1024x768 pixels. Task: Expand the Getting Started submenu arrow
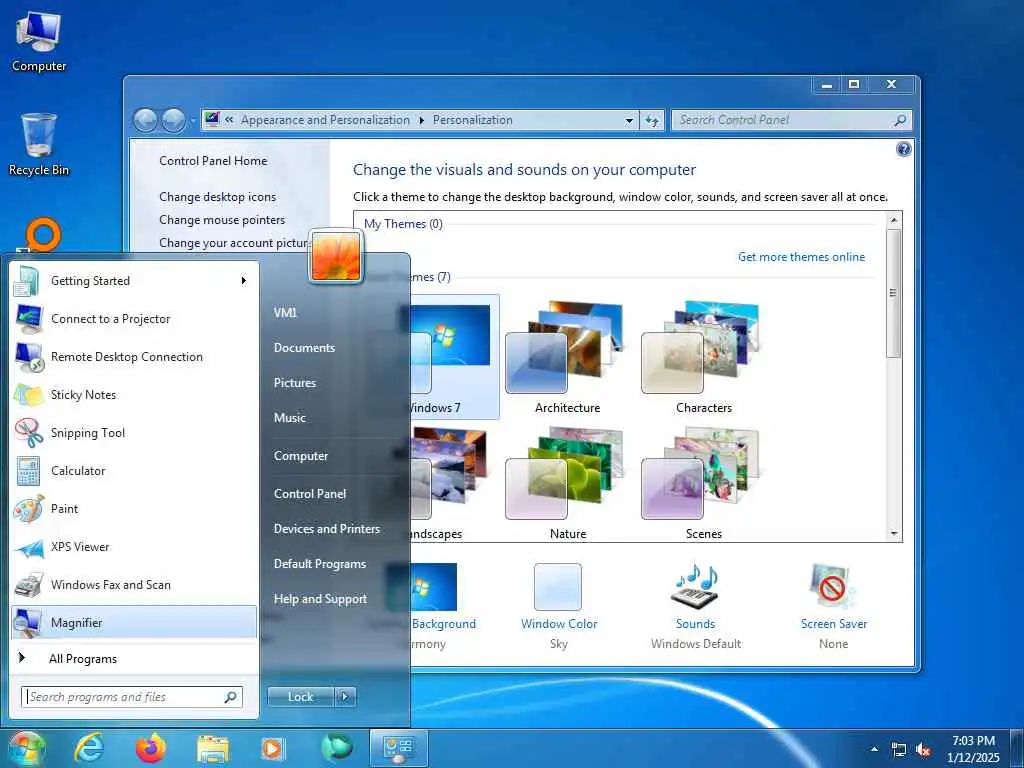(x=244, y=281)
